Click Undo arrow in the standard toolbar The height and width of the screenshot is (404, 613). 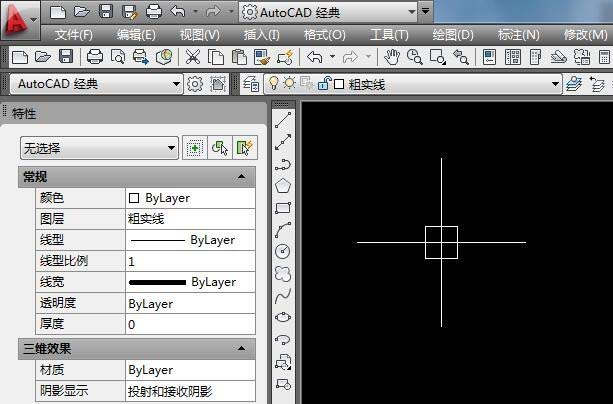point(315,57)
